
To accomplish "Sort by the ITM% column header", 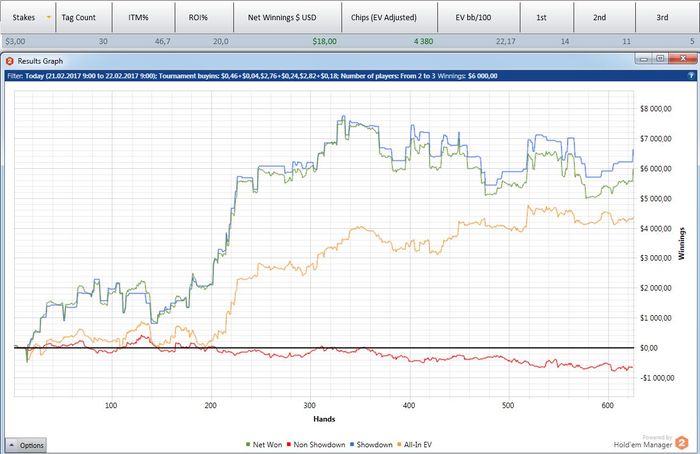I will pos(143,17).
